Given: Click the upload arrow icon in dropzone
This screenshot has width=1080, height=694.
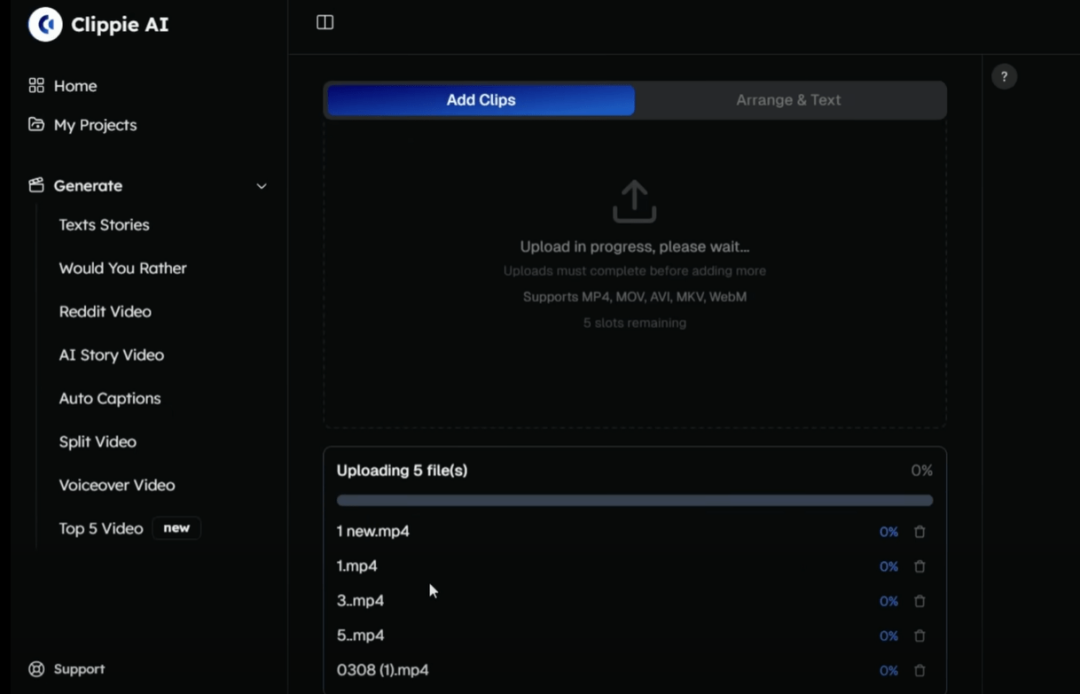Looking at the screenshot, I should 634,201.
